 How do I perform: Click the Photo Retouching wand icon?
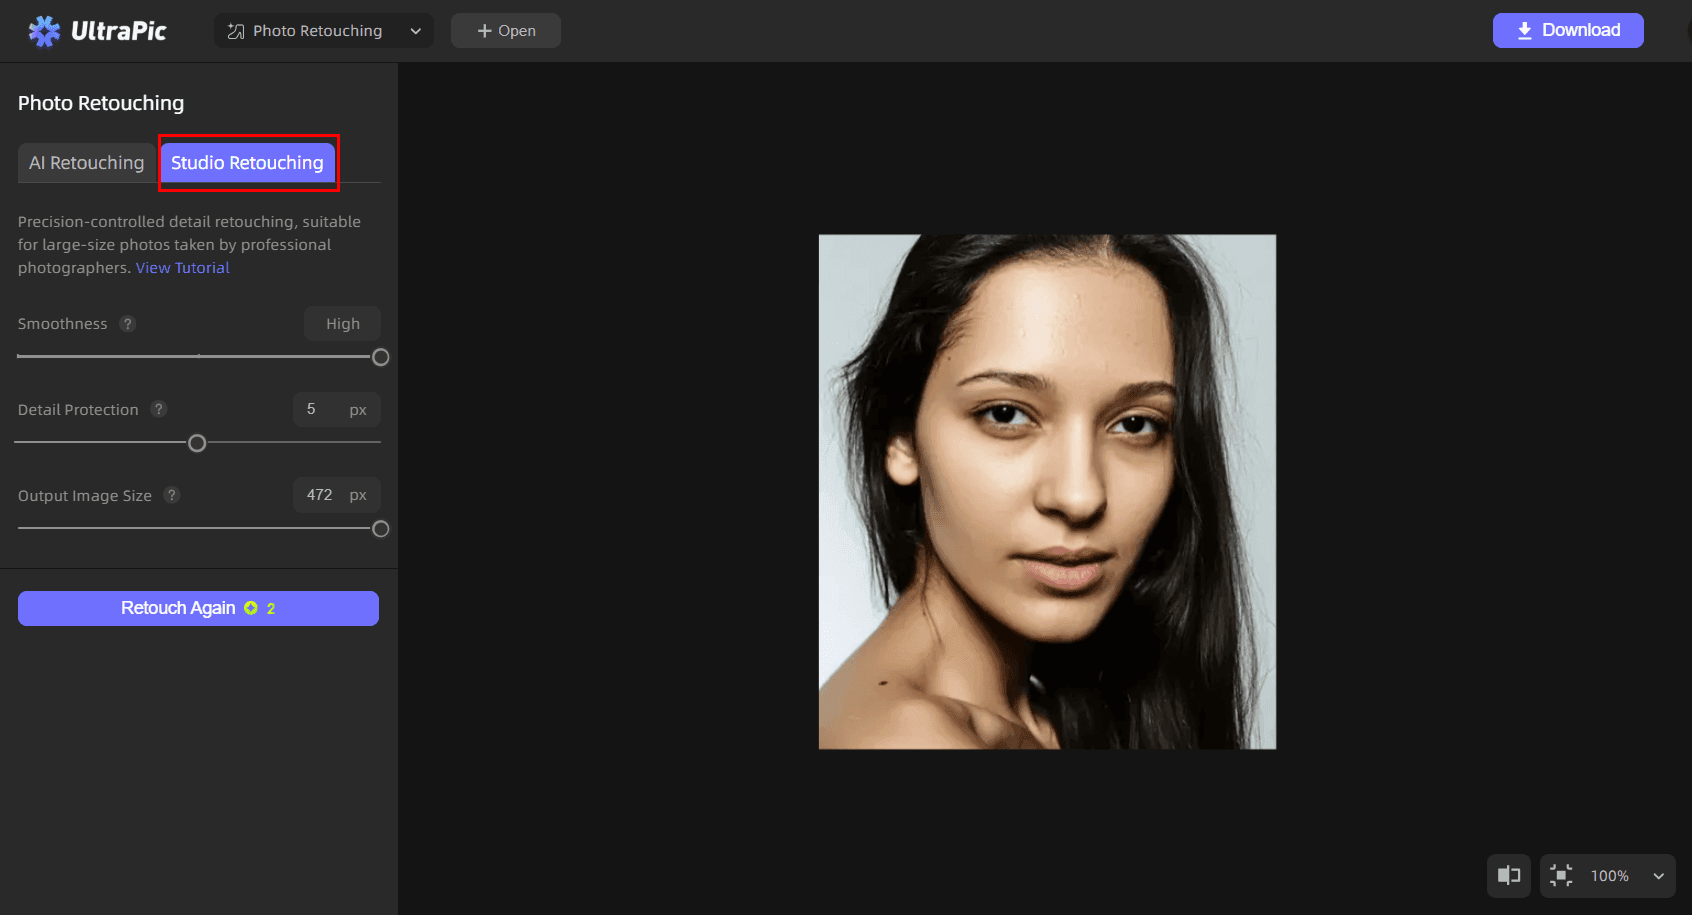coord(236,31)
